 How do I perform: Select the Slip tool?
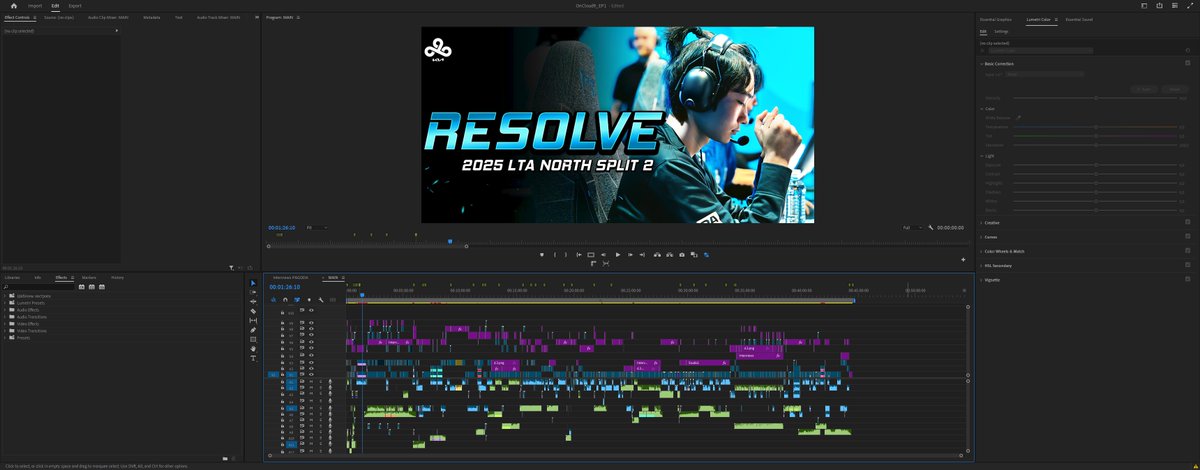(253, 320)
